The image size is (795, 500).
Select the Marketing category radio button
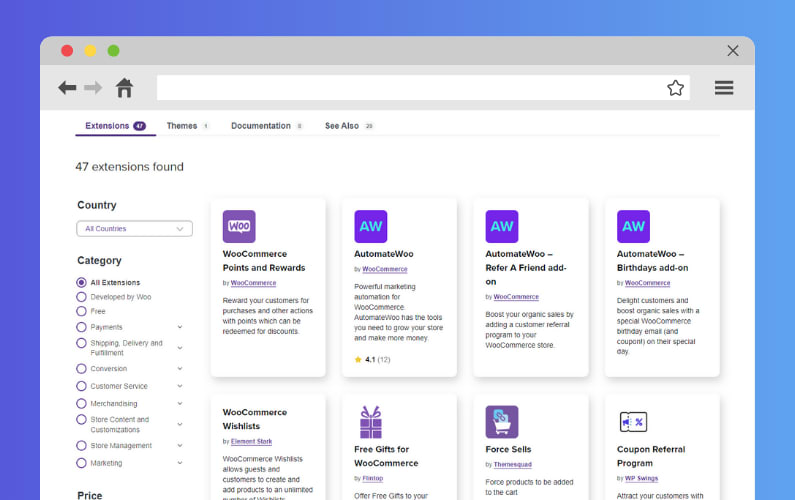pyautogui.click(x=81, y=463)
